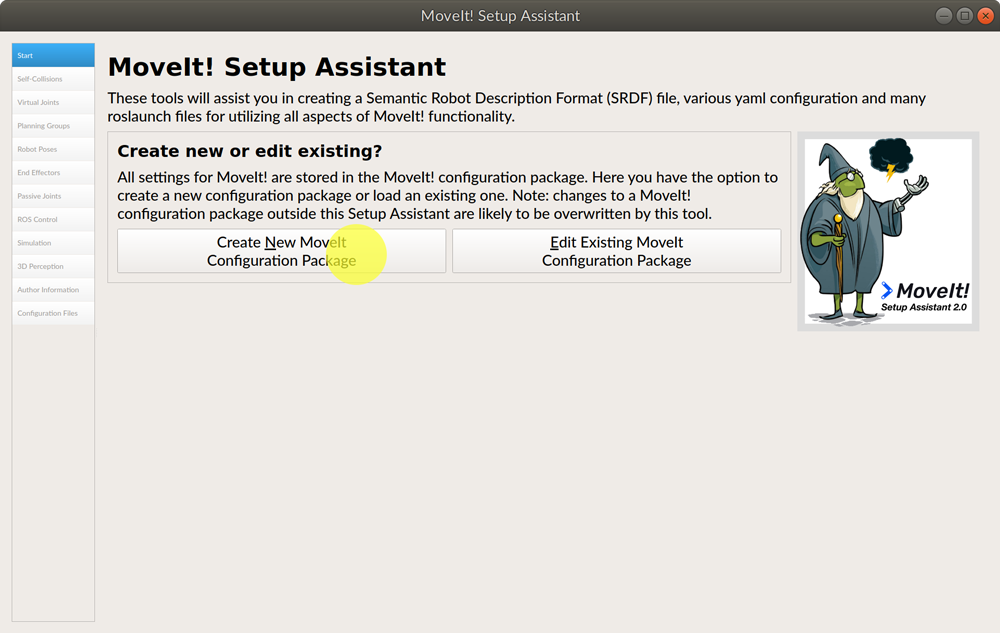Click Edit Existing MoveIt Configuration Package button
1000x633 pixels.
(x=616, y=251)
